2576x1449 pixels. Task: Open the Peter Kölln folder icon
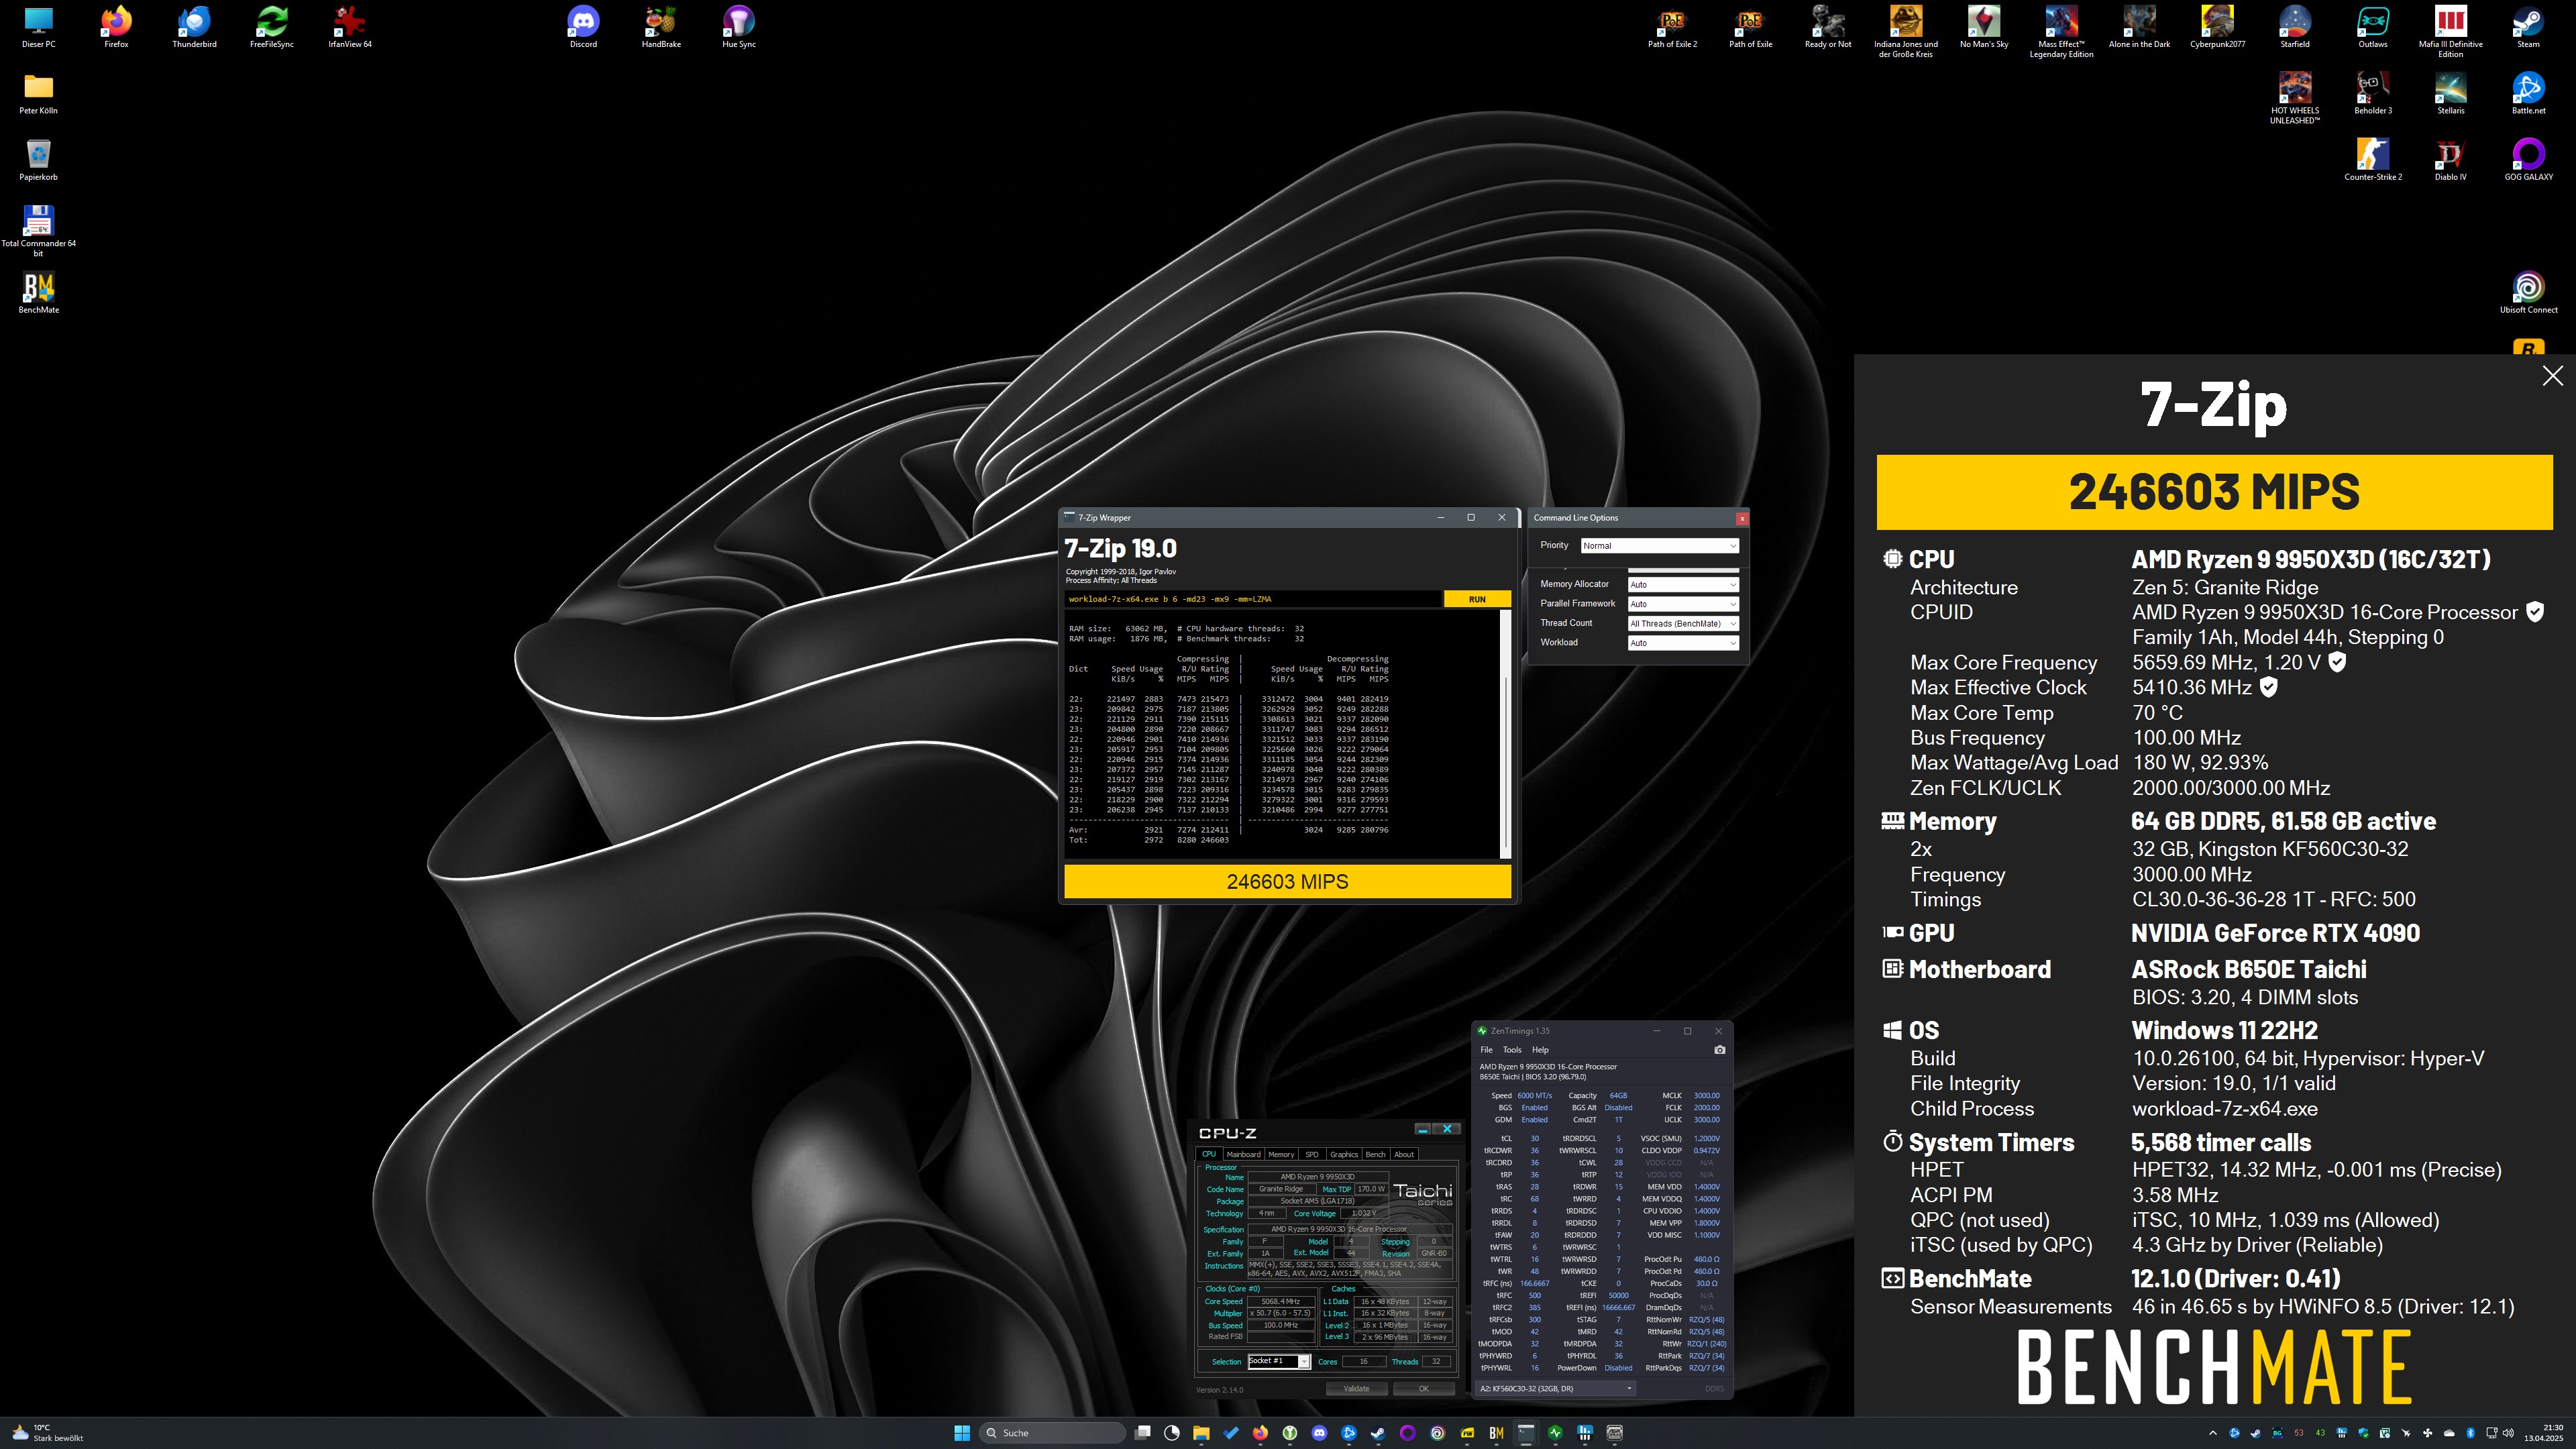[x=38, y=93]
